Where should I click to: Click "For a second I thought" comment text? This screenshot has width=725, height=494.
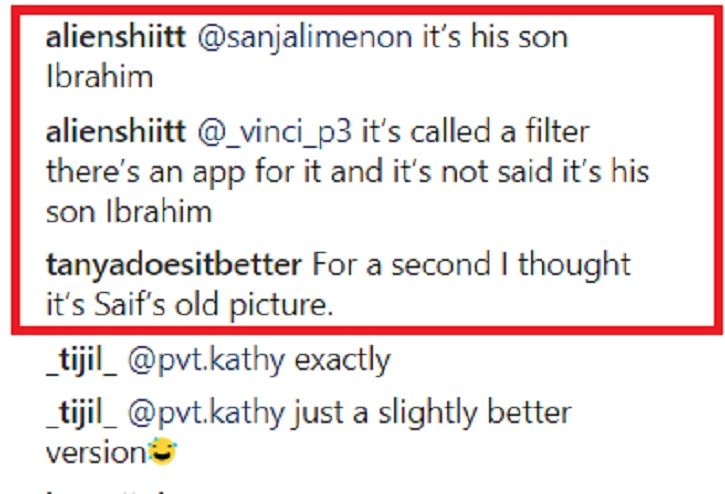(x=472, y=266)
